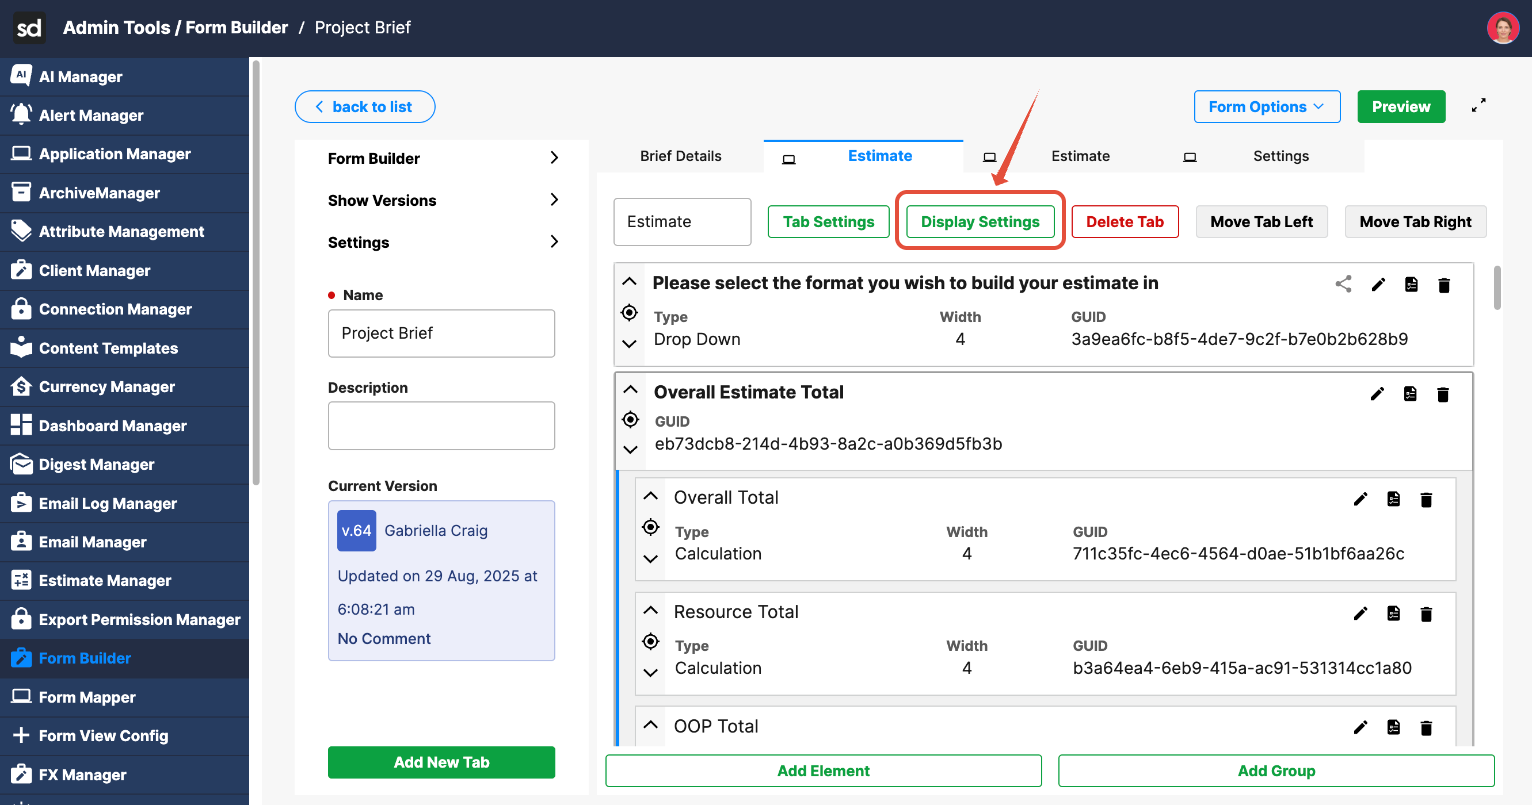Click Move Tab Right

tap(1416, 222)
